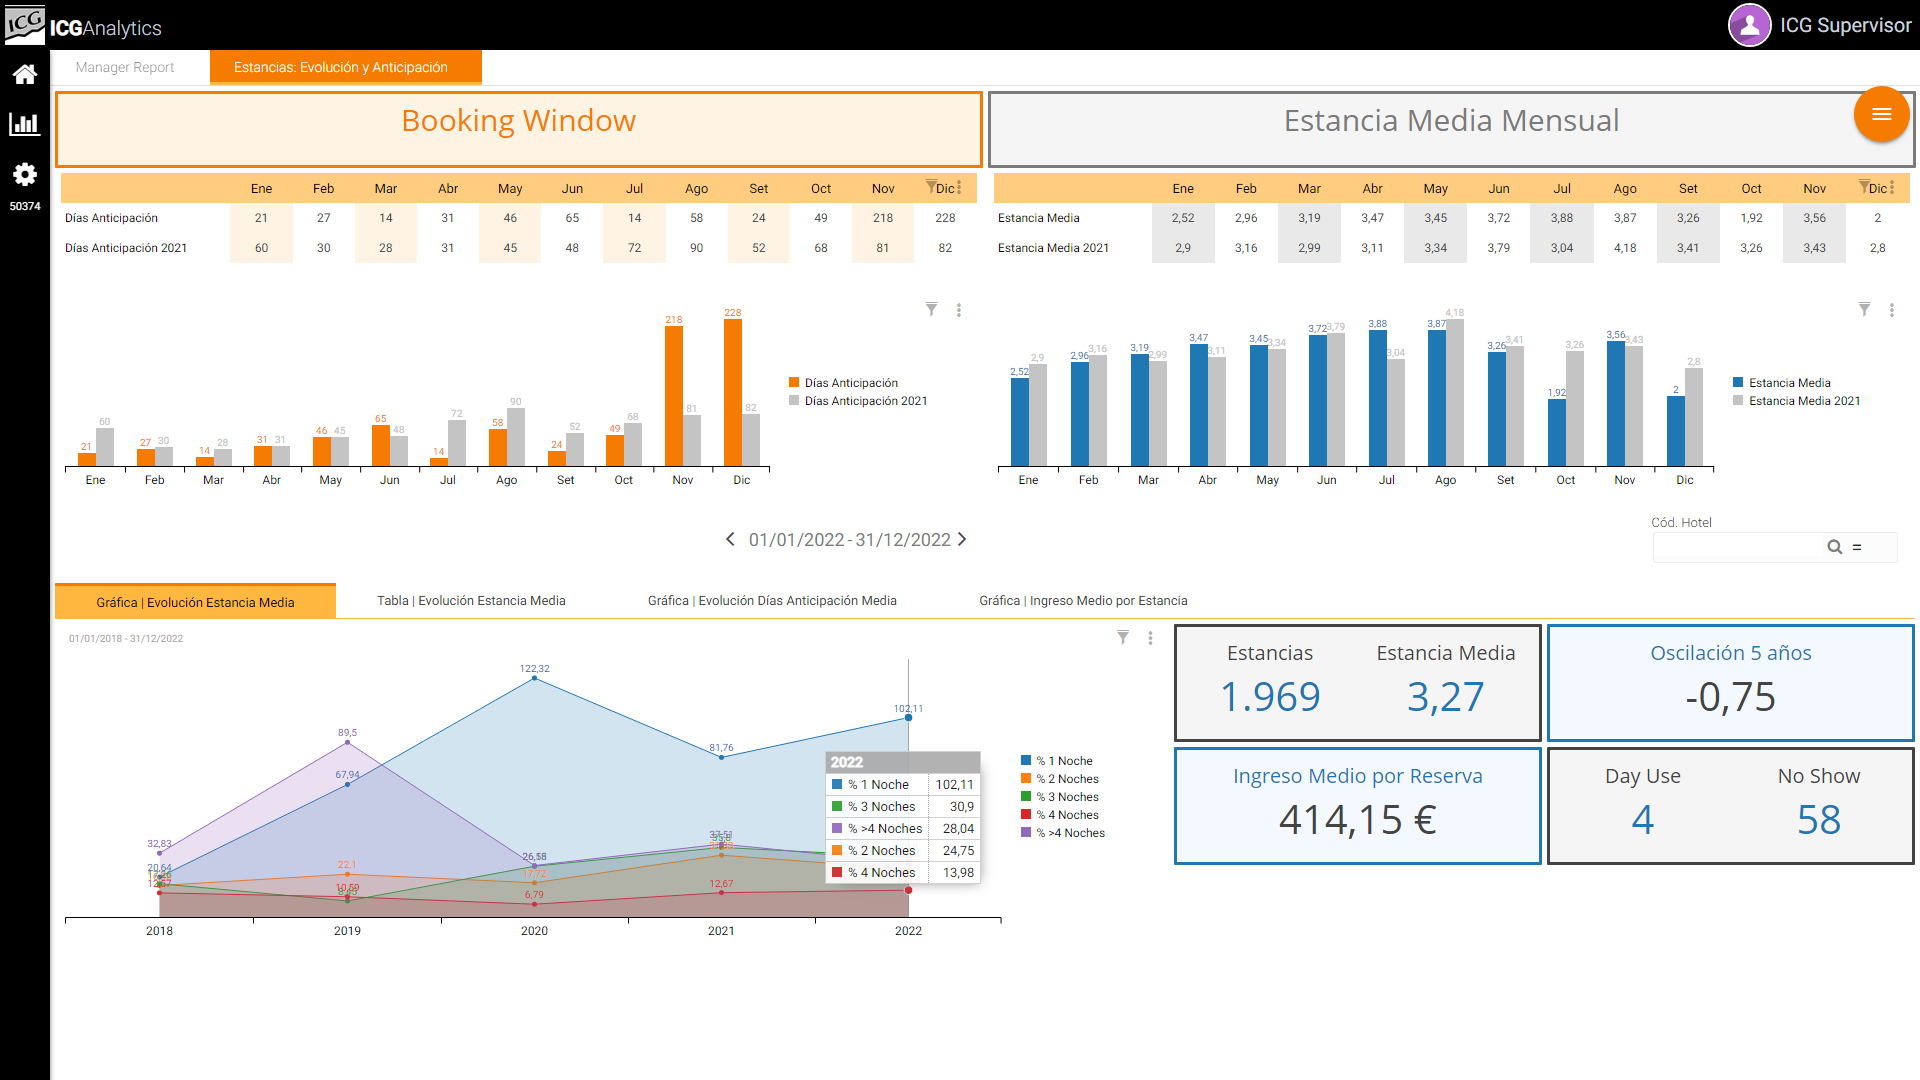This screenshot has width=1920, height=1080.
Task: Click ICG Supervisor user avatar
Action: tap(1749, 26)
